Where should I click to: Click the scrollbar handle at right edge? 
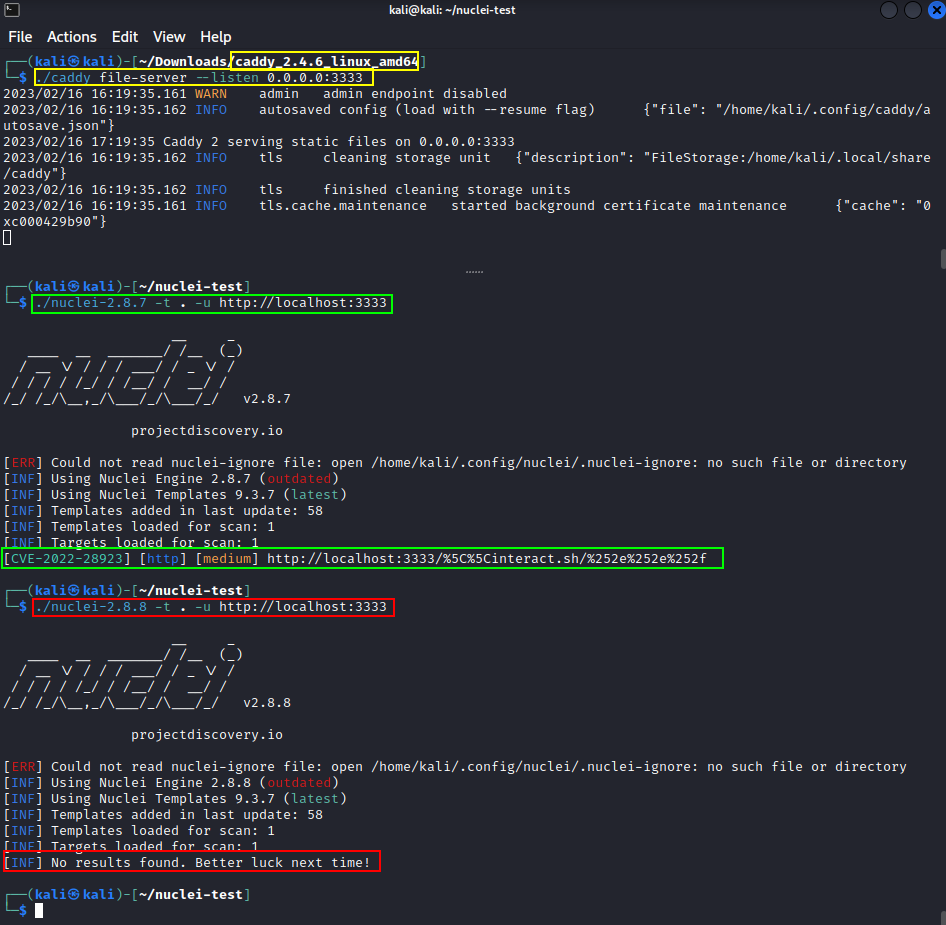(943, 259)
